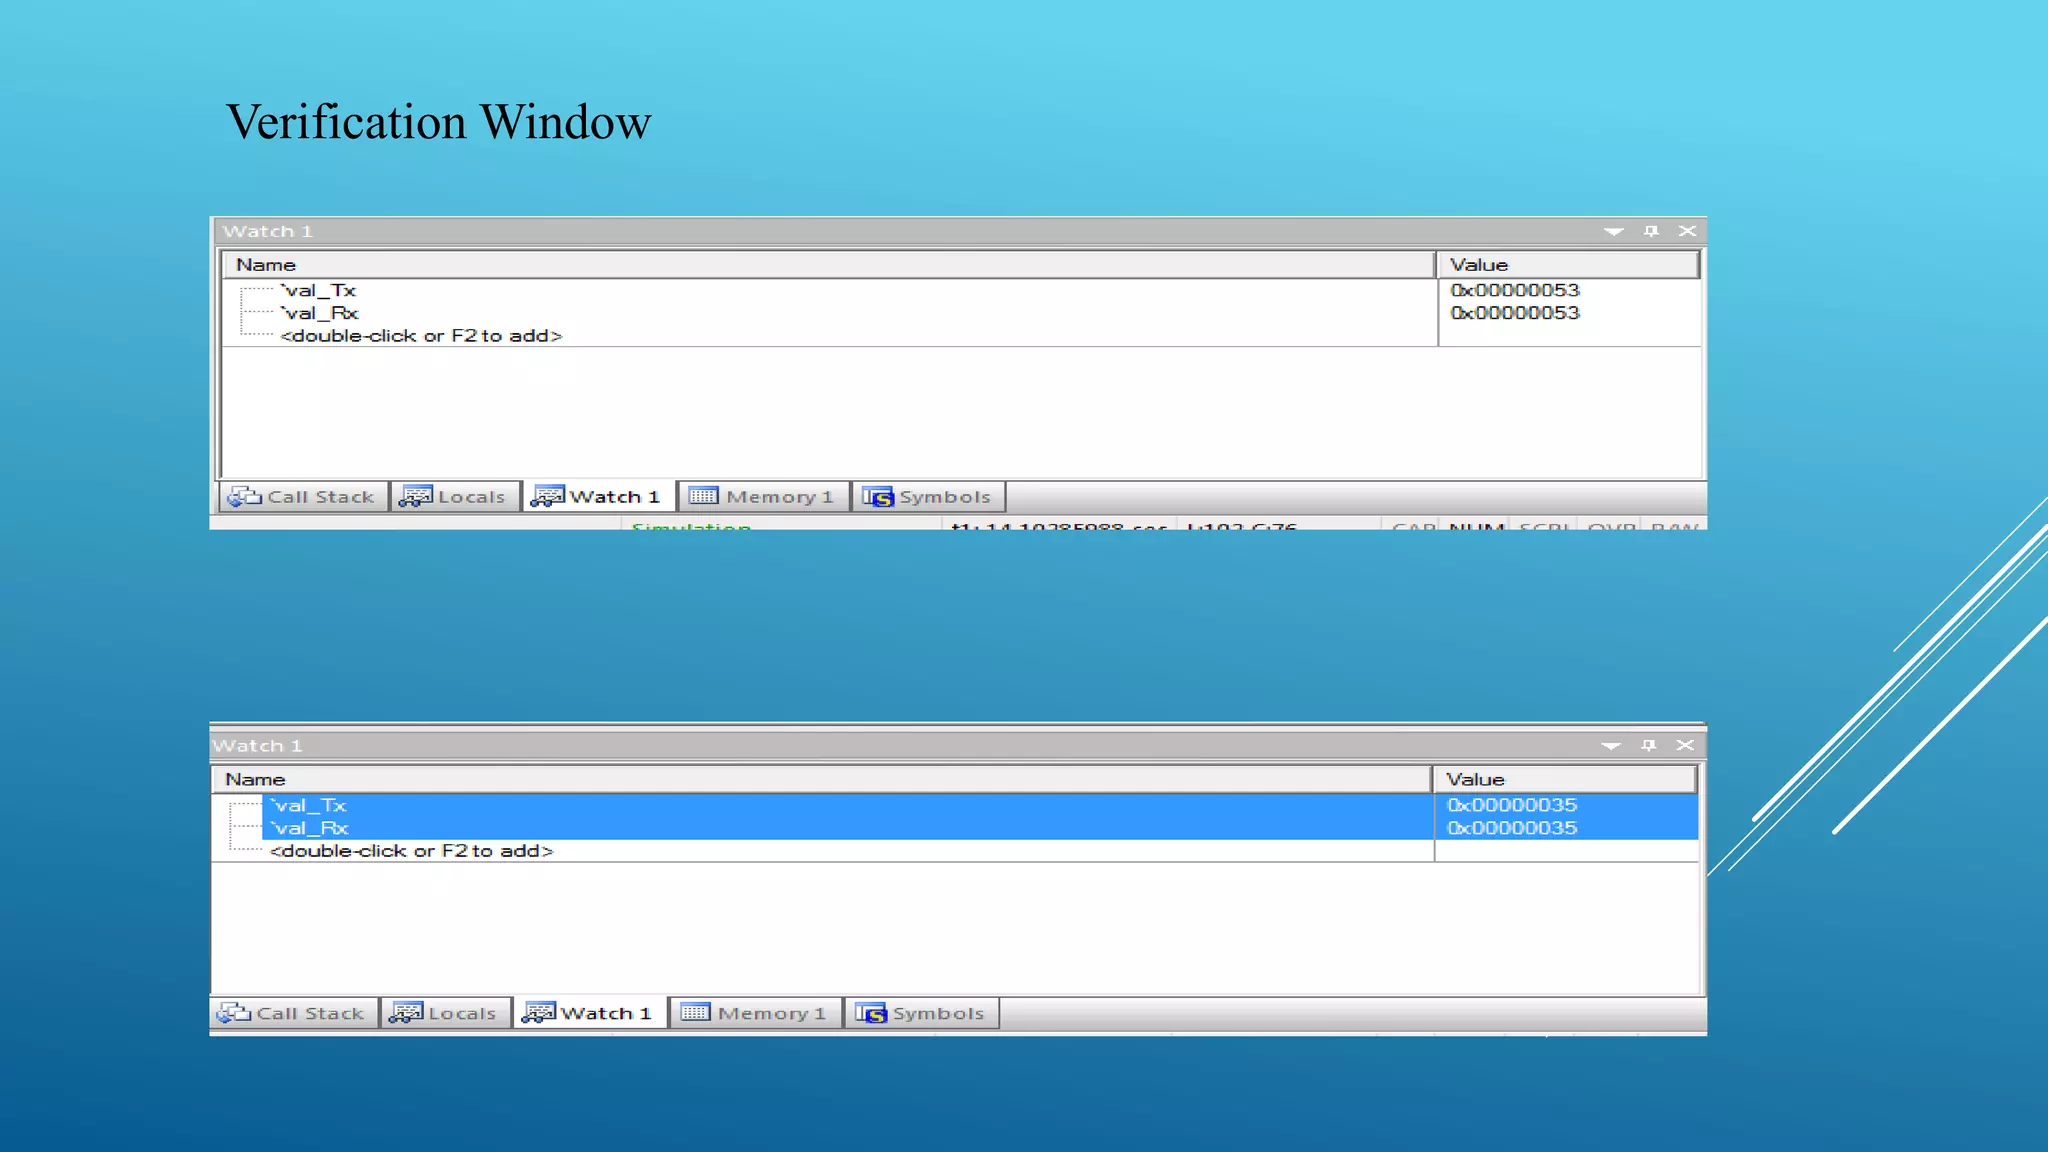Open Call Stack tab in upper Watch window
Image resolution: width=2048 pixels, height=1152 pixels.
click(302, 497)
